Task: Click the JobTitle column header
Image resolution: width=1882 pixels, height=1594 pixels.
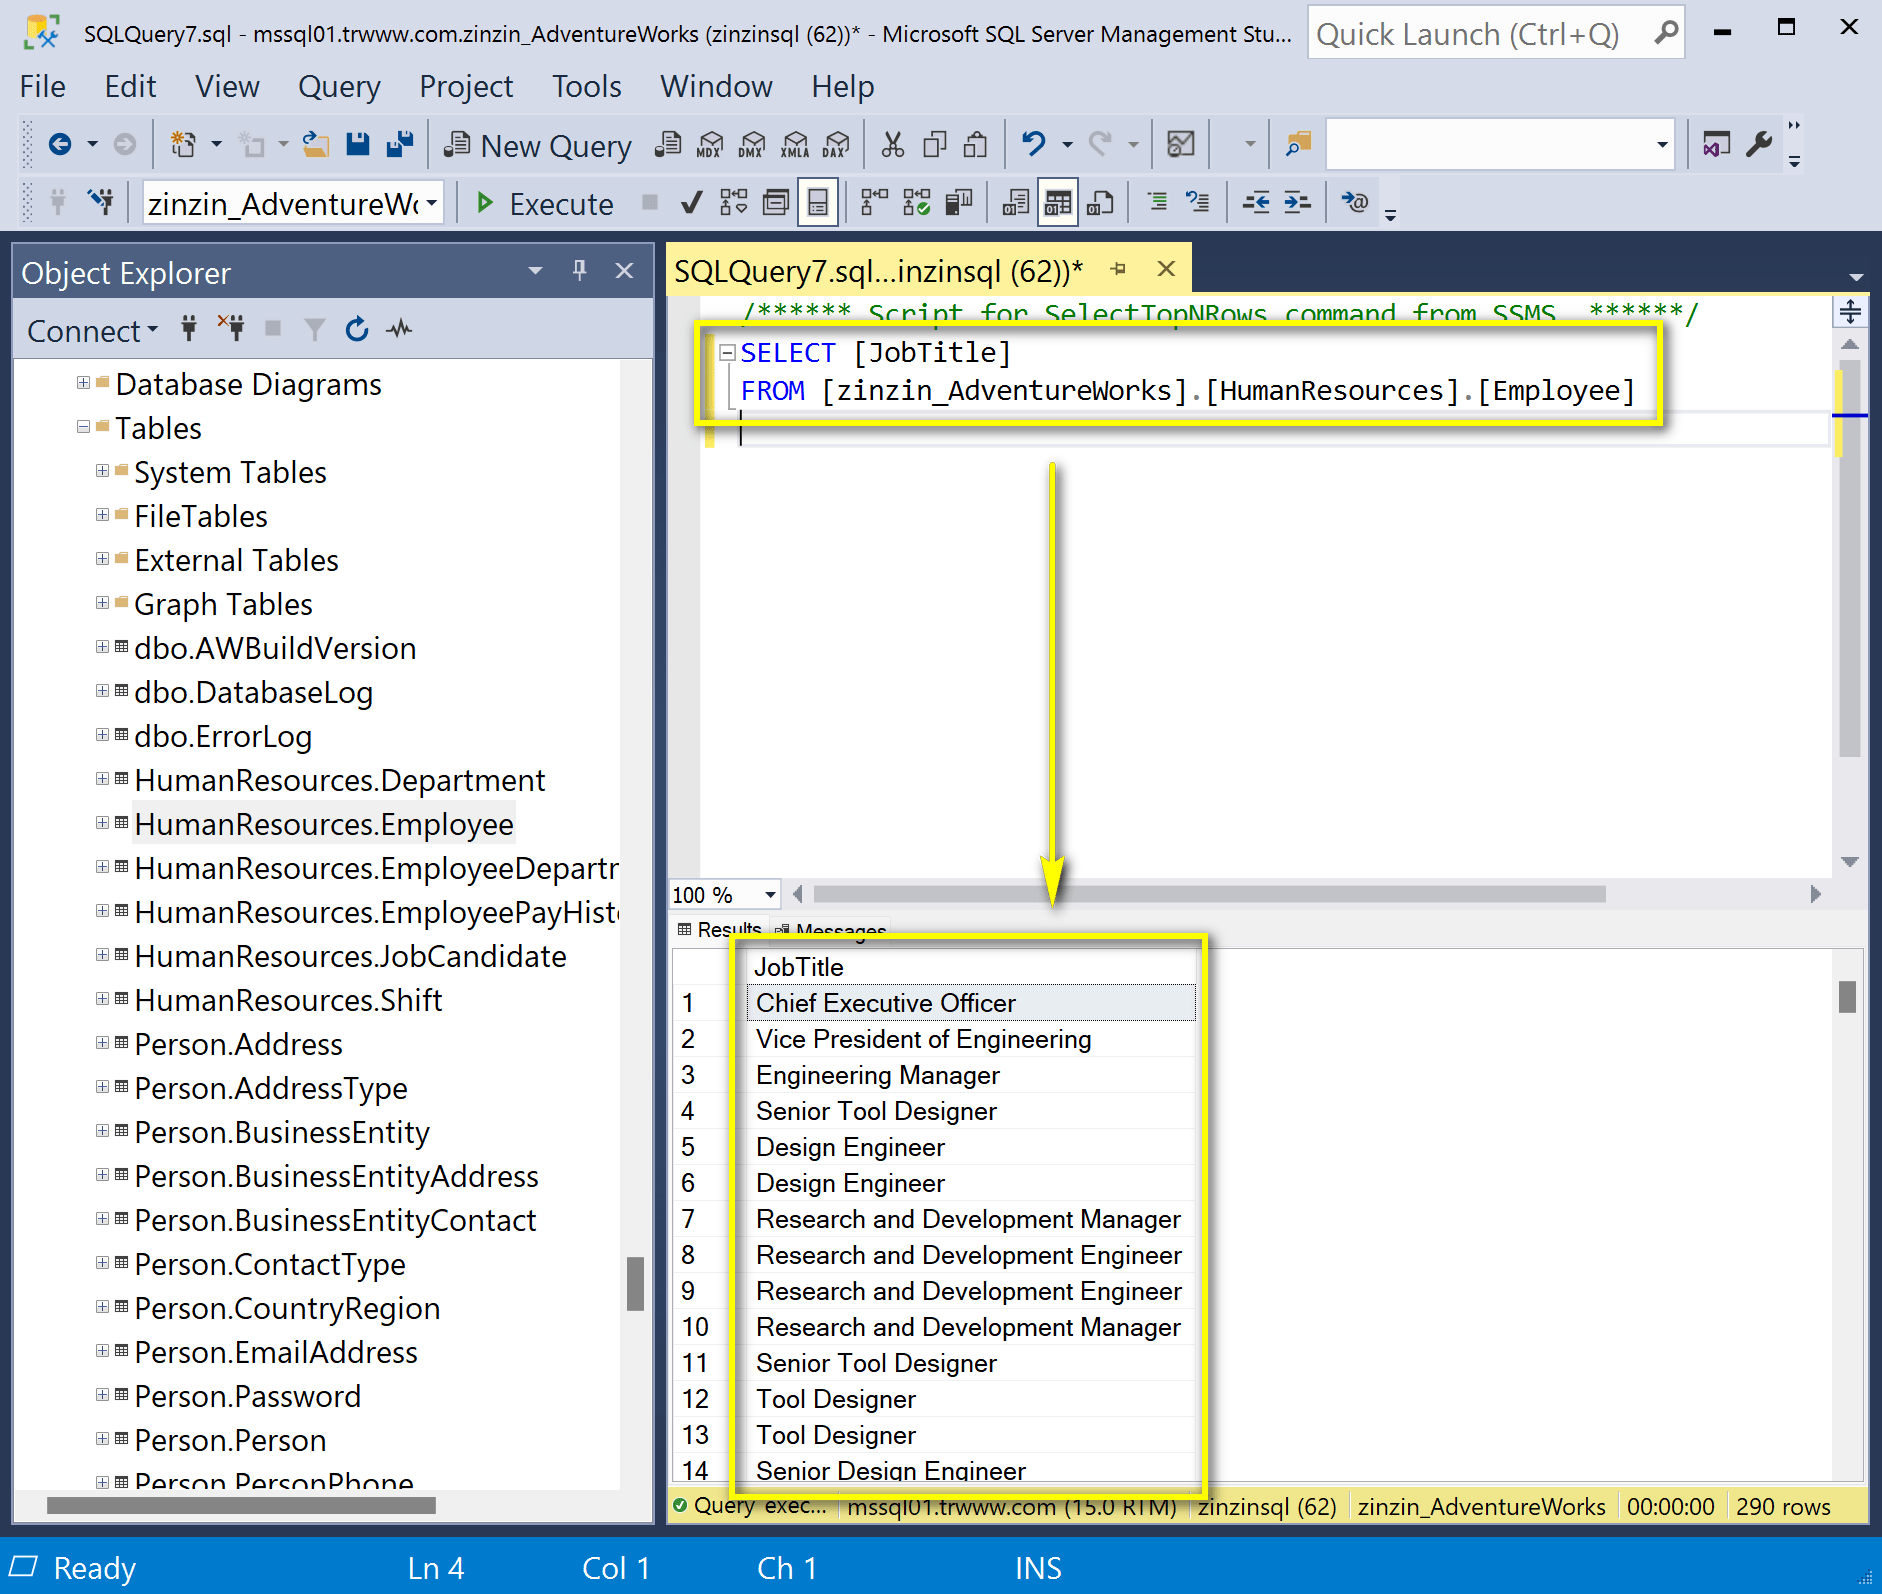Action: (972, 967)
